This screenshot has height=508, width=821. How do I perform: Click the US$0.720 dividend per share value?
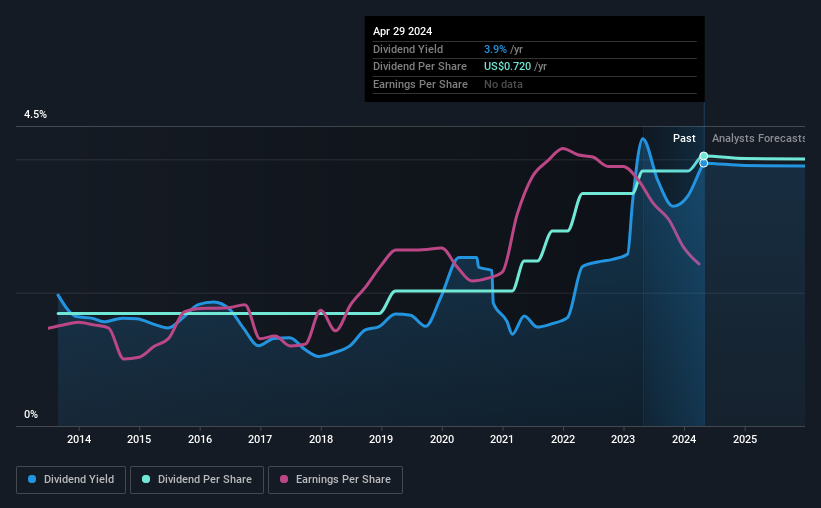tap(507, 67)
